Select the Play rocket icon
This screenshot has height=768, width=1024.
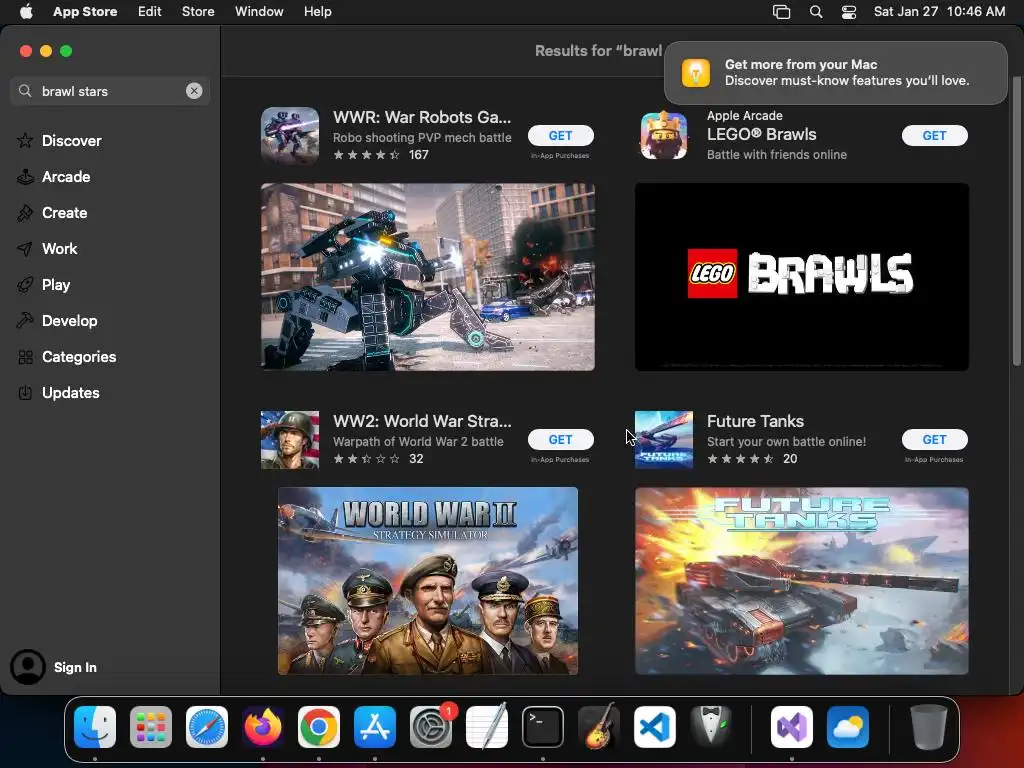25,284
